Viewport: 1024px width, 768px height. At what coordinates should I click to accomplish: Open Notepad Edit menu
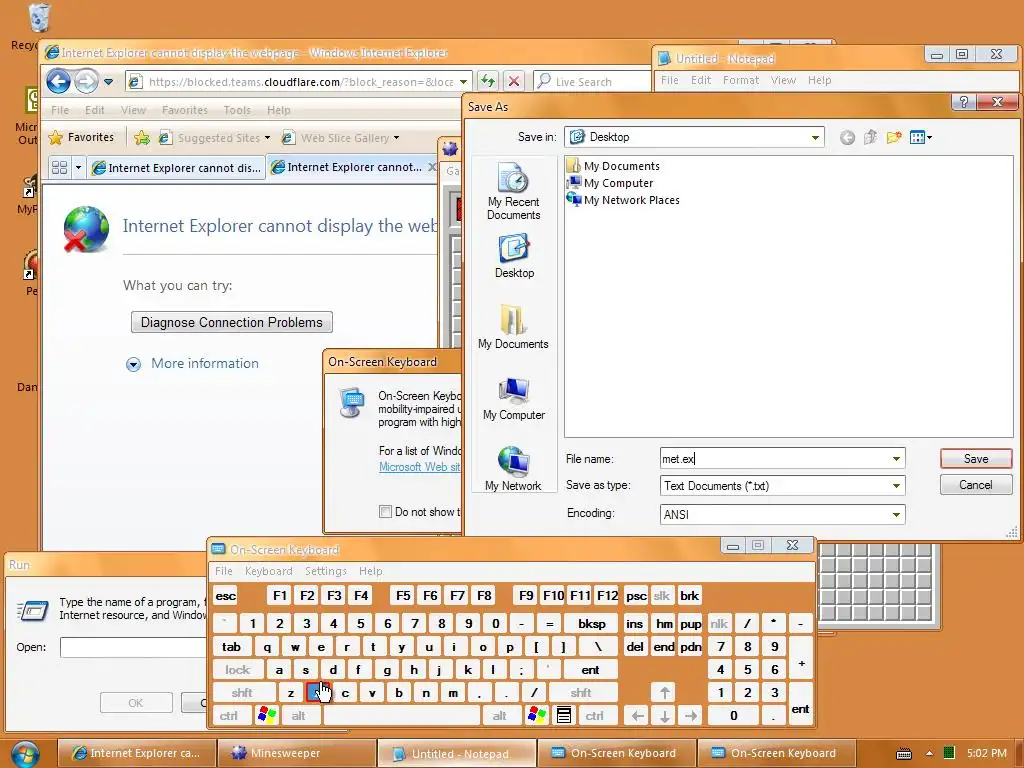pos(701,80)
